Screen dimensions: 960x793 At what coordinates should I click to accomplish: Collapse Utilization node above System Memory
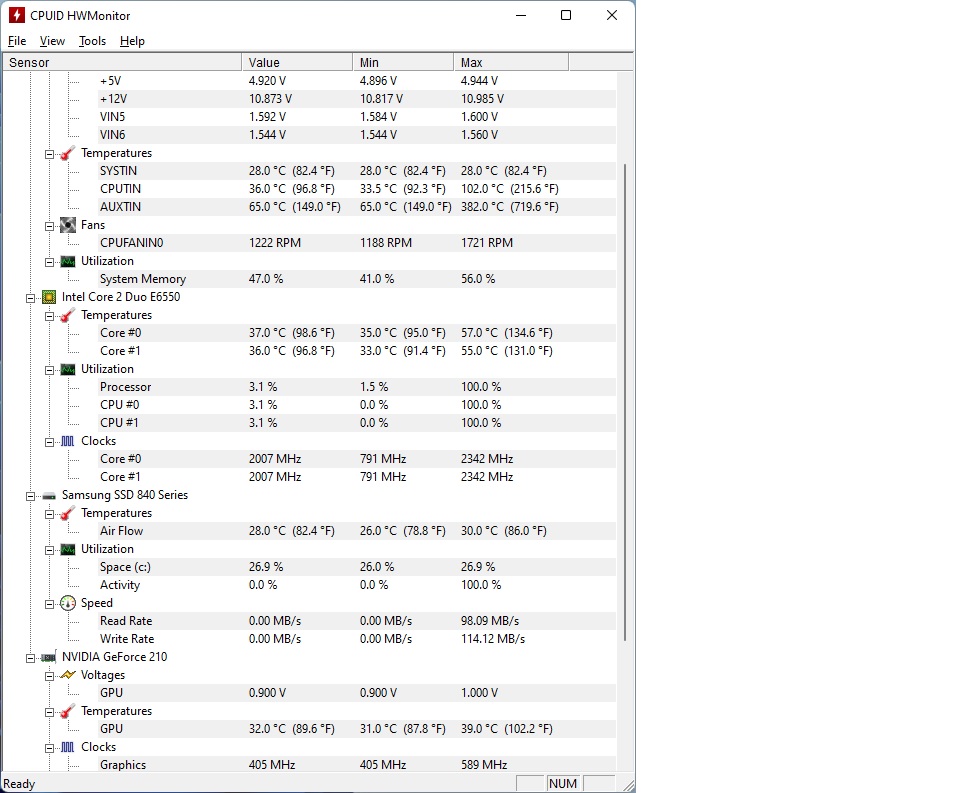click(x=49, y=262)
